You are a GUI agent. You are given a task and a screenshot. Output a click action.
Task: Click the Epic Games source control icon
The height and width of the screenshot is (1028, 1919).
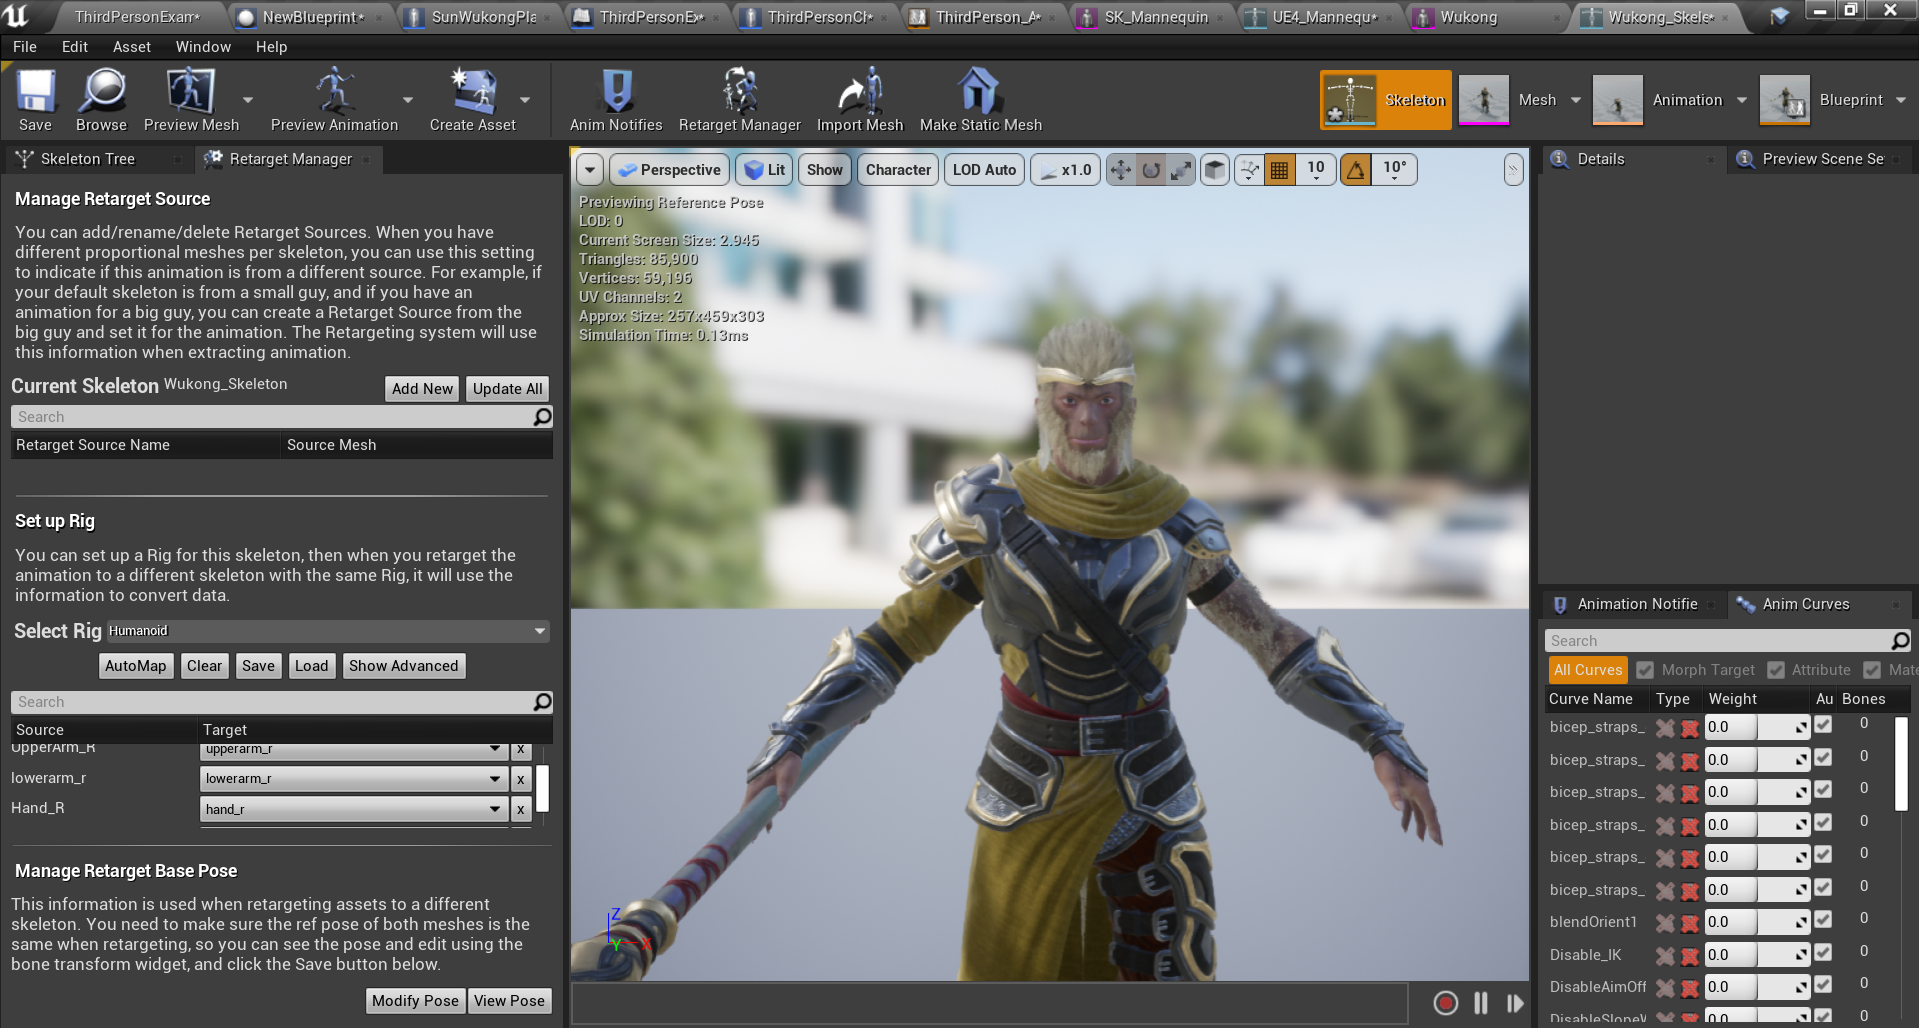[1780, 15]
